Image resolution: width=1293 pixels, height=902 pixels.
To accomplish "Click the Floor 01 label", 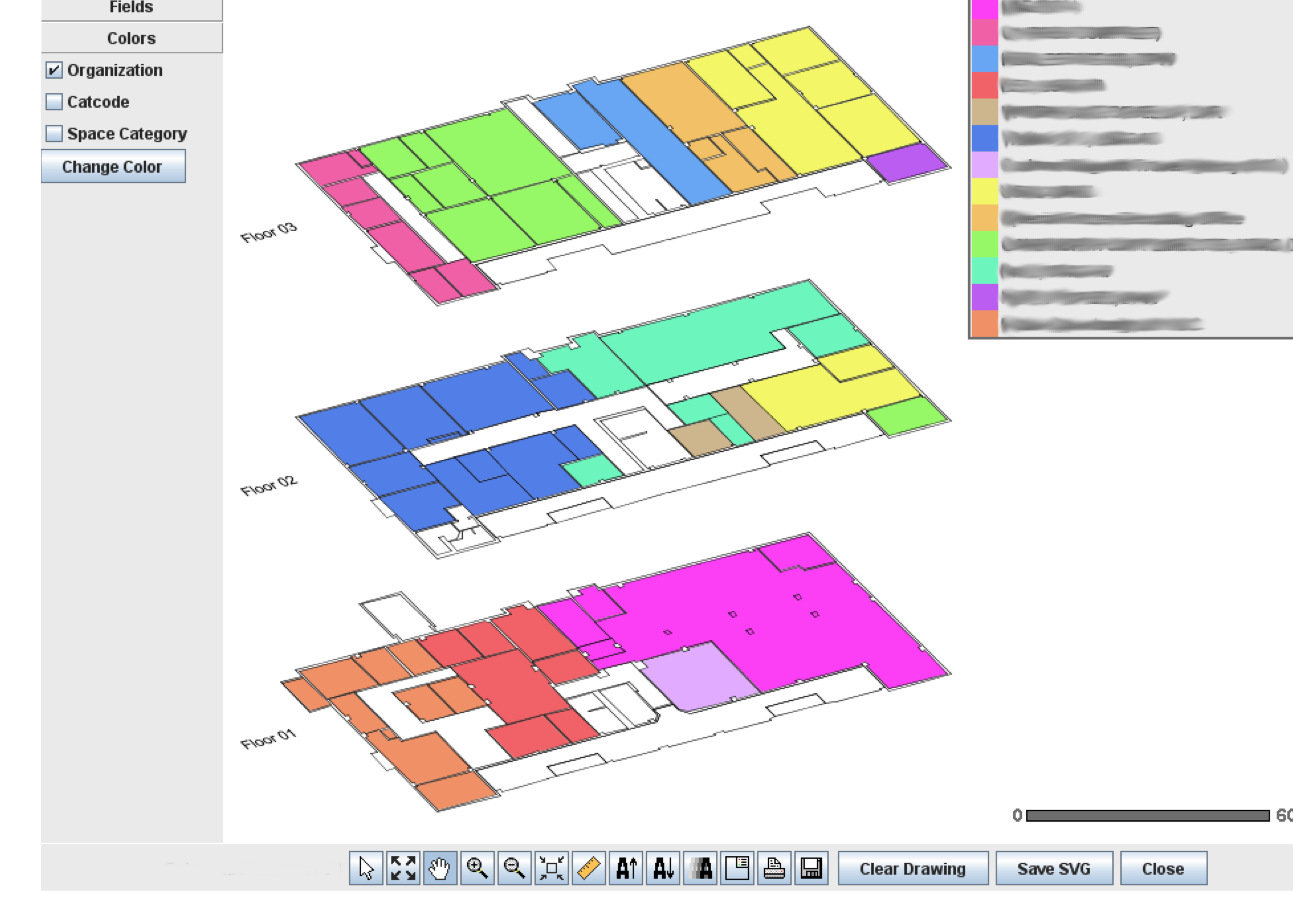I will (269, 739).
